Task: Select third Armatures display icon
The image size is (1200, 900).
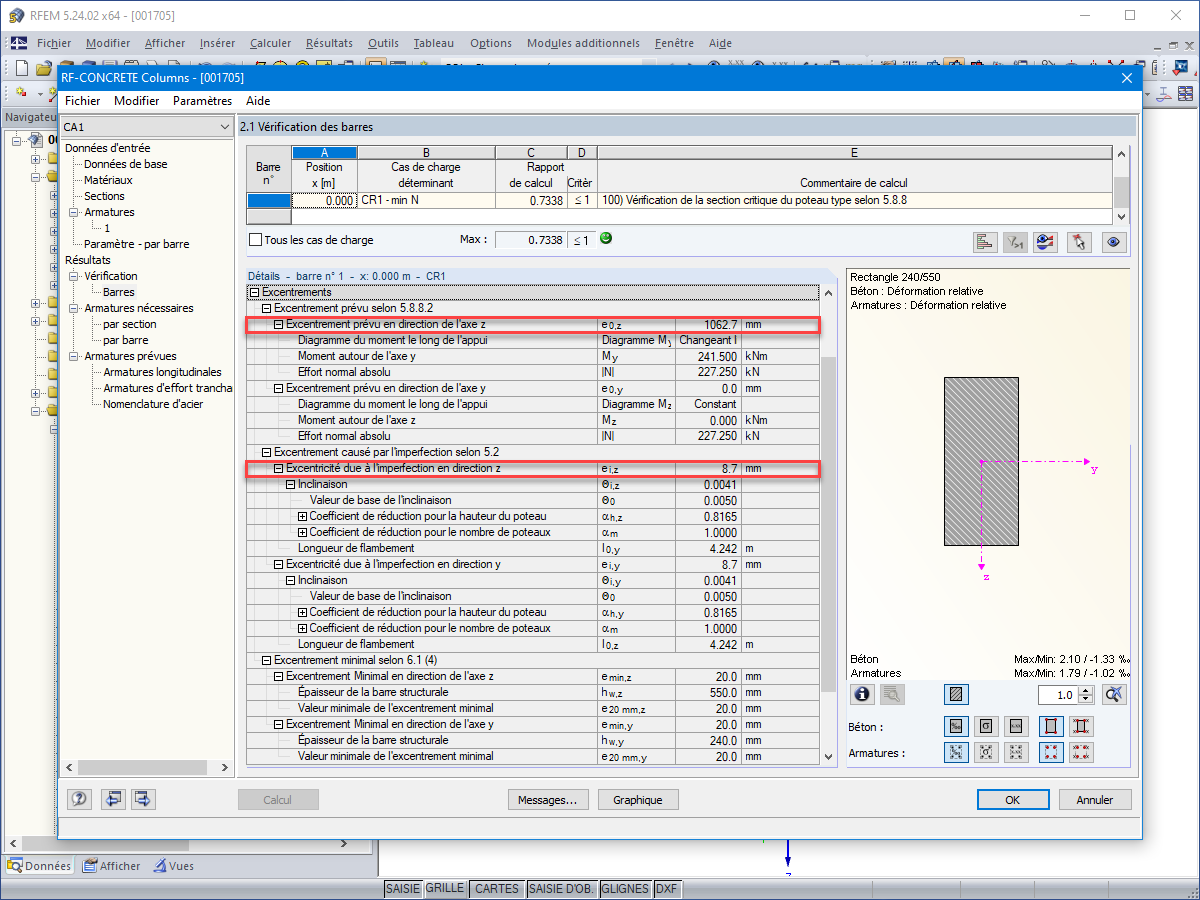Action: [x=1018, y=753]
